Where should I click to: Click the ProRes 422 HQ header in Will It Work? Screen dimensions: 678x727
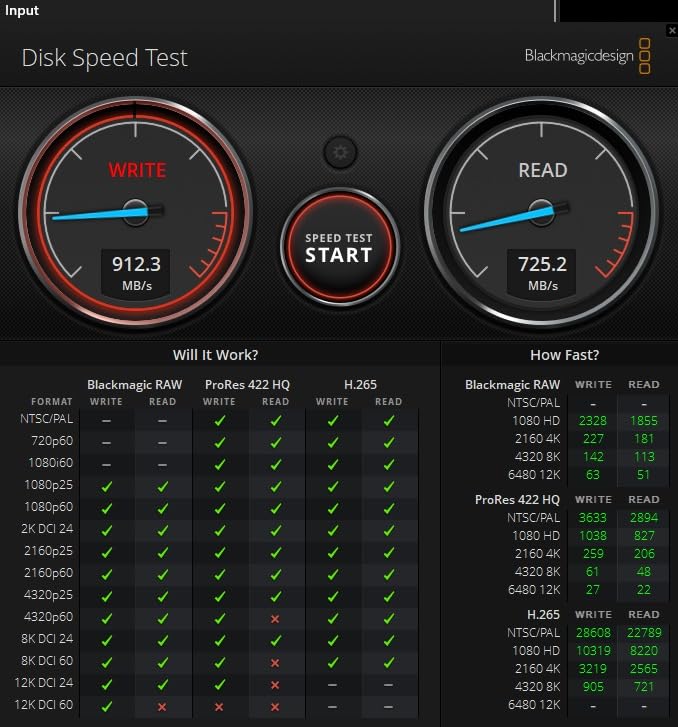[x=247, y=385]
